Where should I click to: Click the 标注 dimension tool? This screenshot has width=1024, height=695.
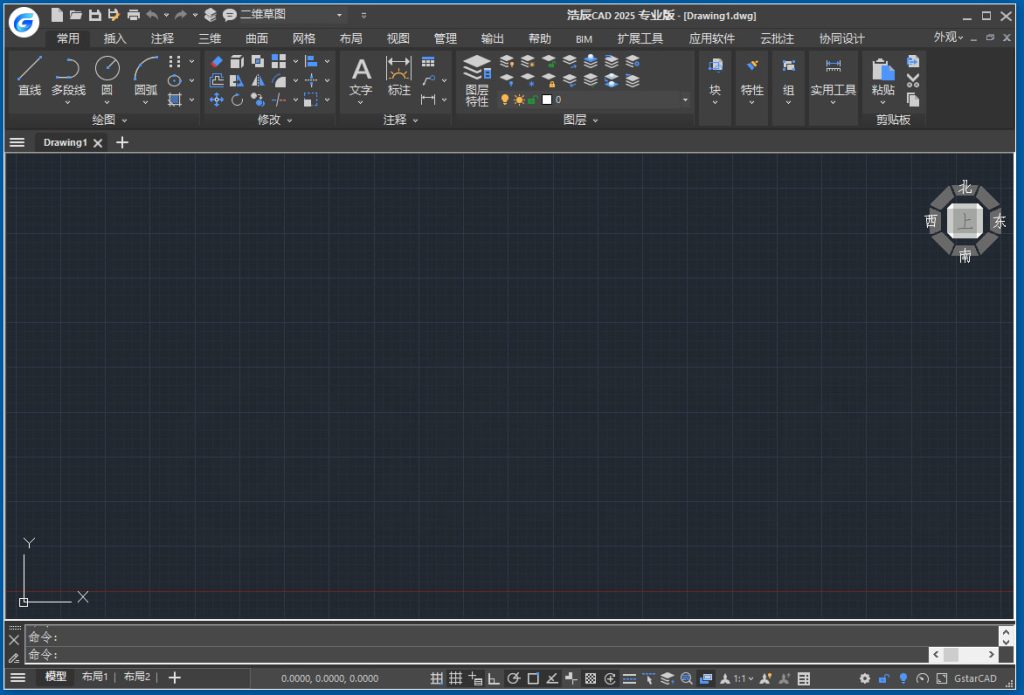[398, 76]
